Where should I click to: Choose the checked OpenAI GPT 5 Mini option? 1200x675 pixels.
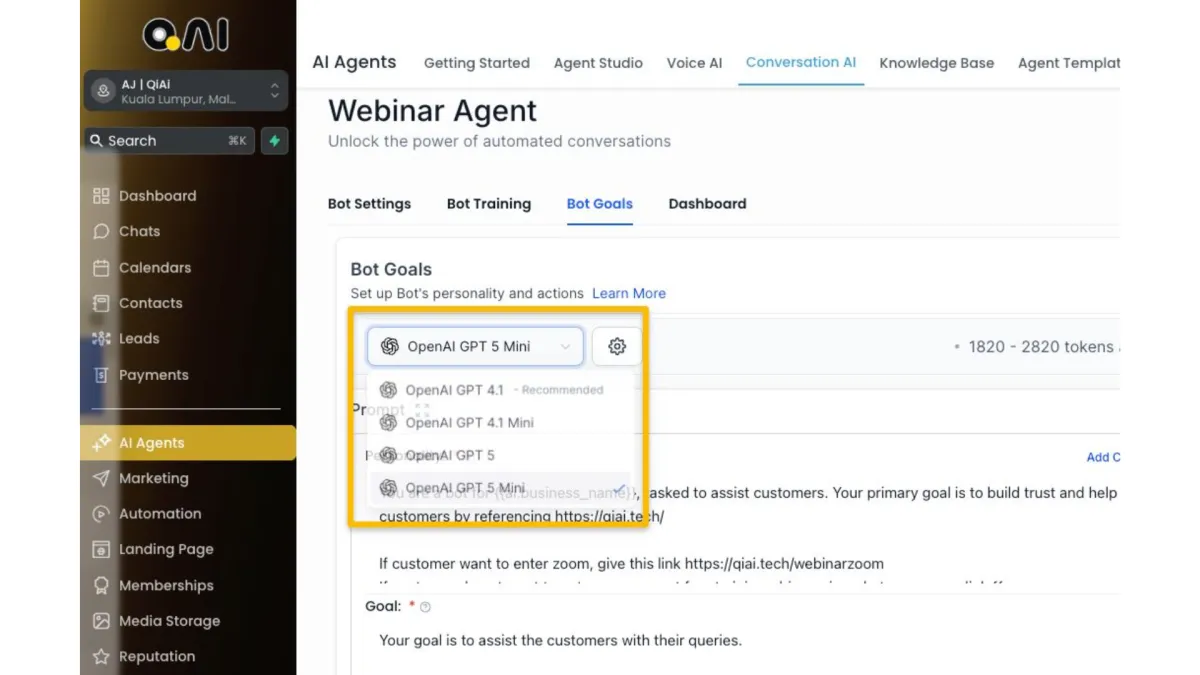pyautogui.click(x=501, y=488)
